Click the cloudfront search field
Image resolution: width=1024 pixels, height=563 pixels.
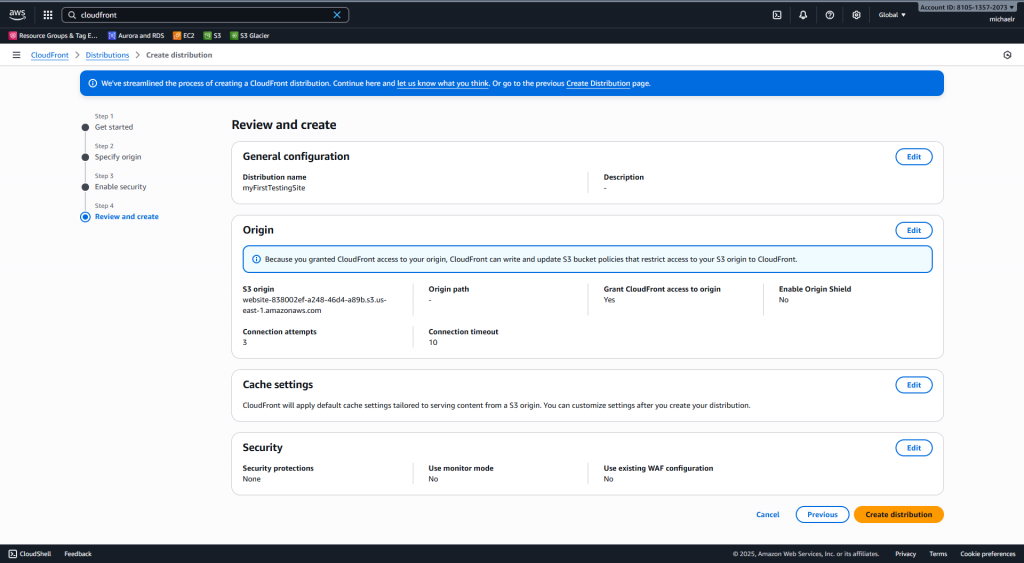(x=204, y=14)
